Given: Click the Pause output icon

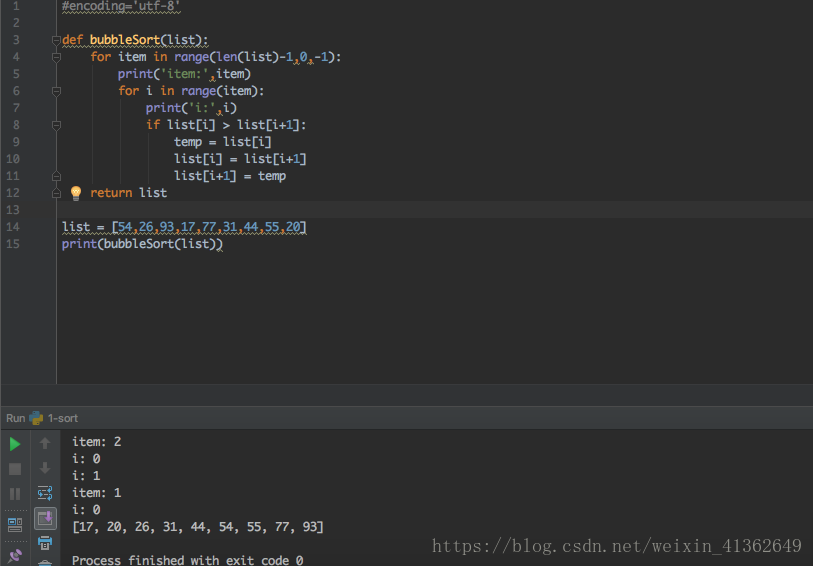Looking at the screenshot, I should click(x=15, y=494).
